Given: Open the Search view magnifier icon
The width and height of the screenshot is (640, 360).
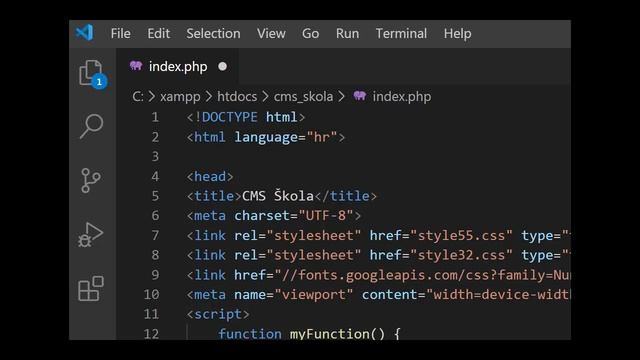Looking at the screenshot, I should coord(91,126).
